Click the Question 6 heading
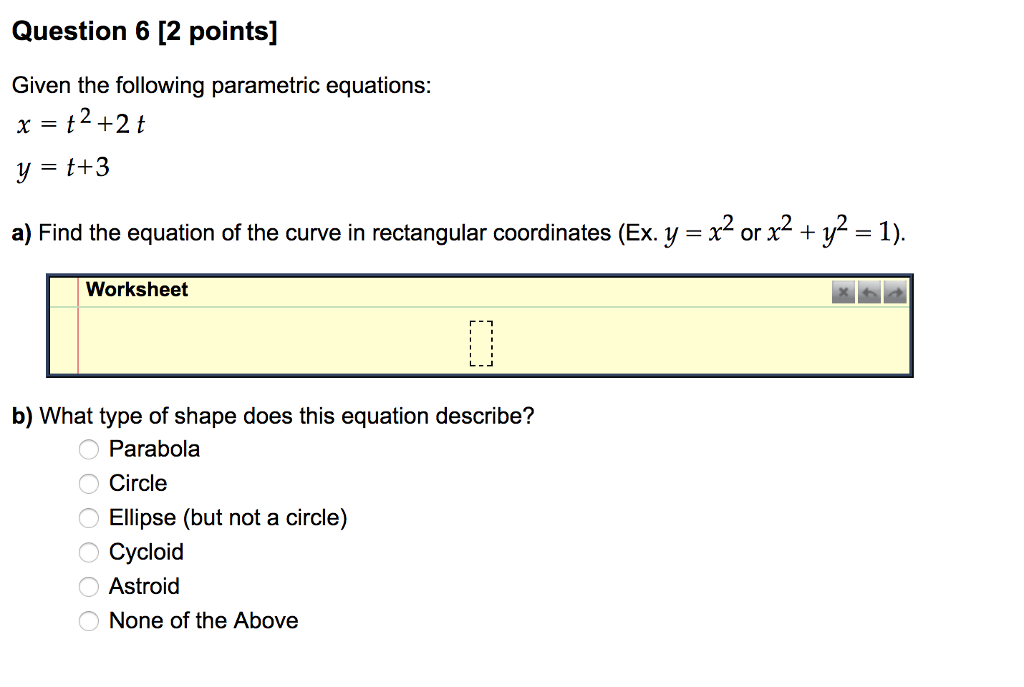This screenshot has width=1024, height=687. point(144,31)
